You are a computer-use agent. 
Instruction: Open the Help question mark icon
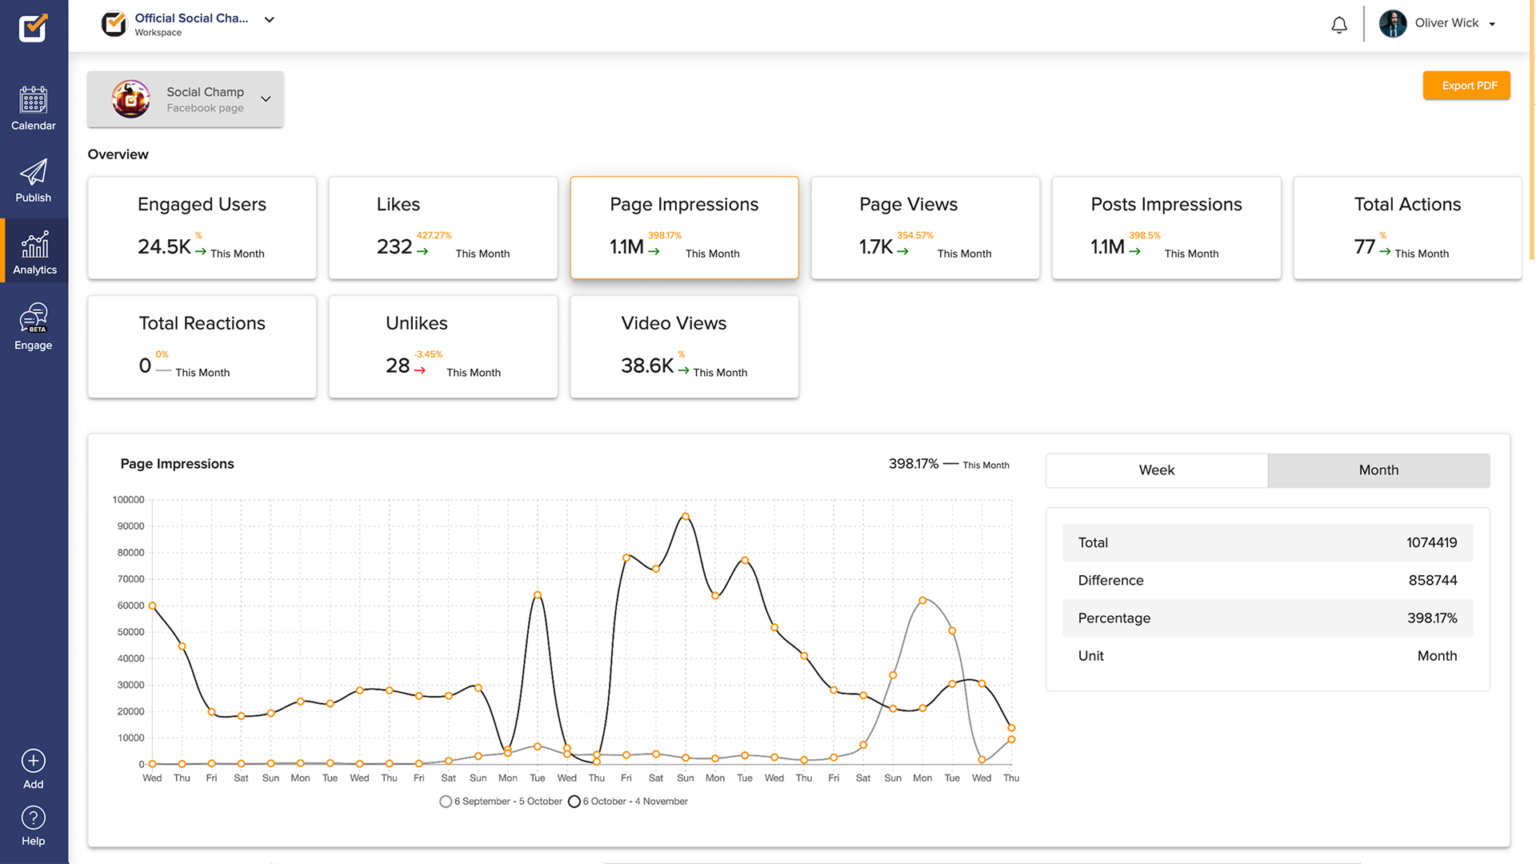pyautogui.click(x=33, y=818)
